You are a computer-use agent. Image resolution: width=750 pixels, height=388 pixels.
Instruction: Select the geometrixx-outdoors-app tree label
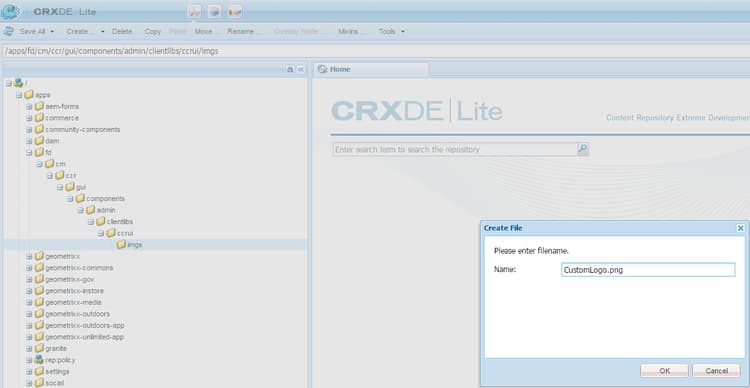(x=85, y=325)
